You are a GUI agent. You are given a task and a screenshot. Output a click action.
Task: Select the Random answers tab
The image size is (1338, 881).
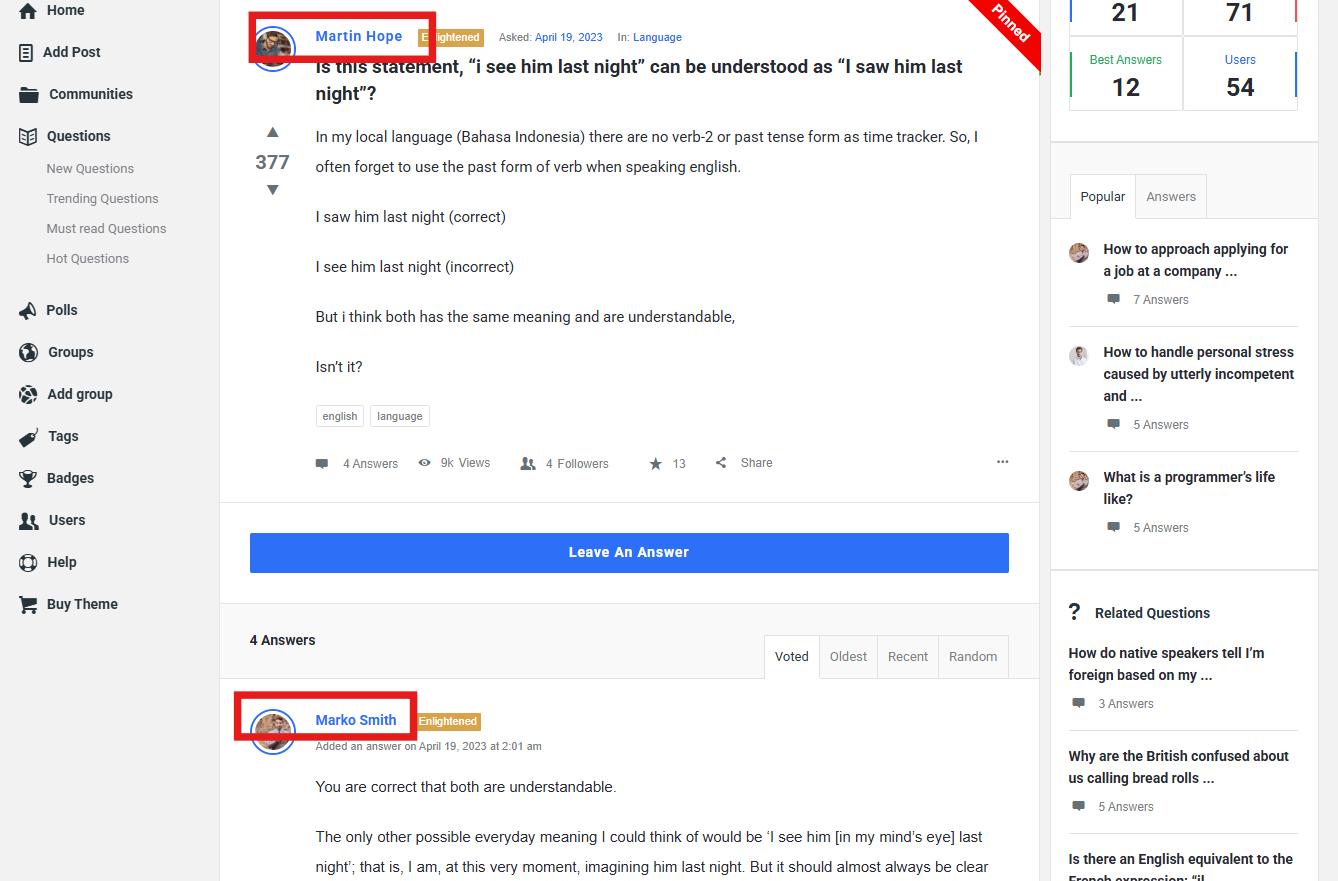click(x=973, y=657)
